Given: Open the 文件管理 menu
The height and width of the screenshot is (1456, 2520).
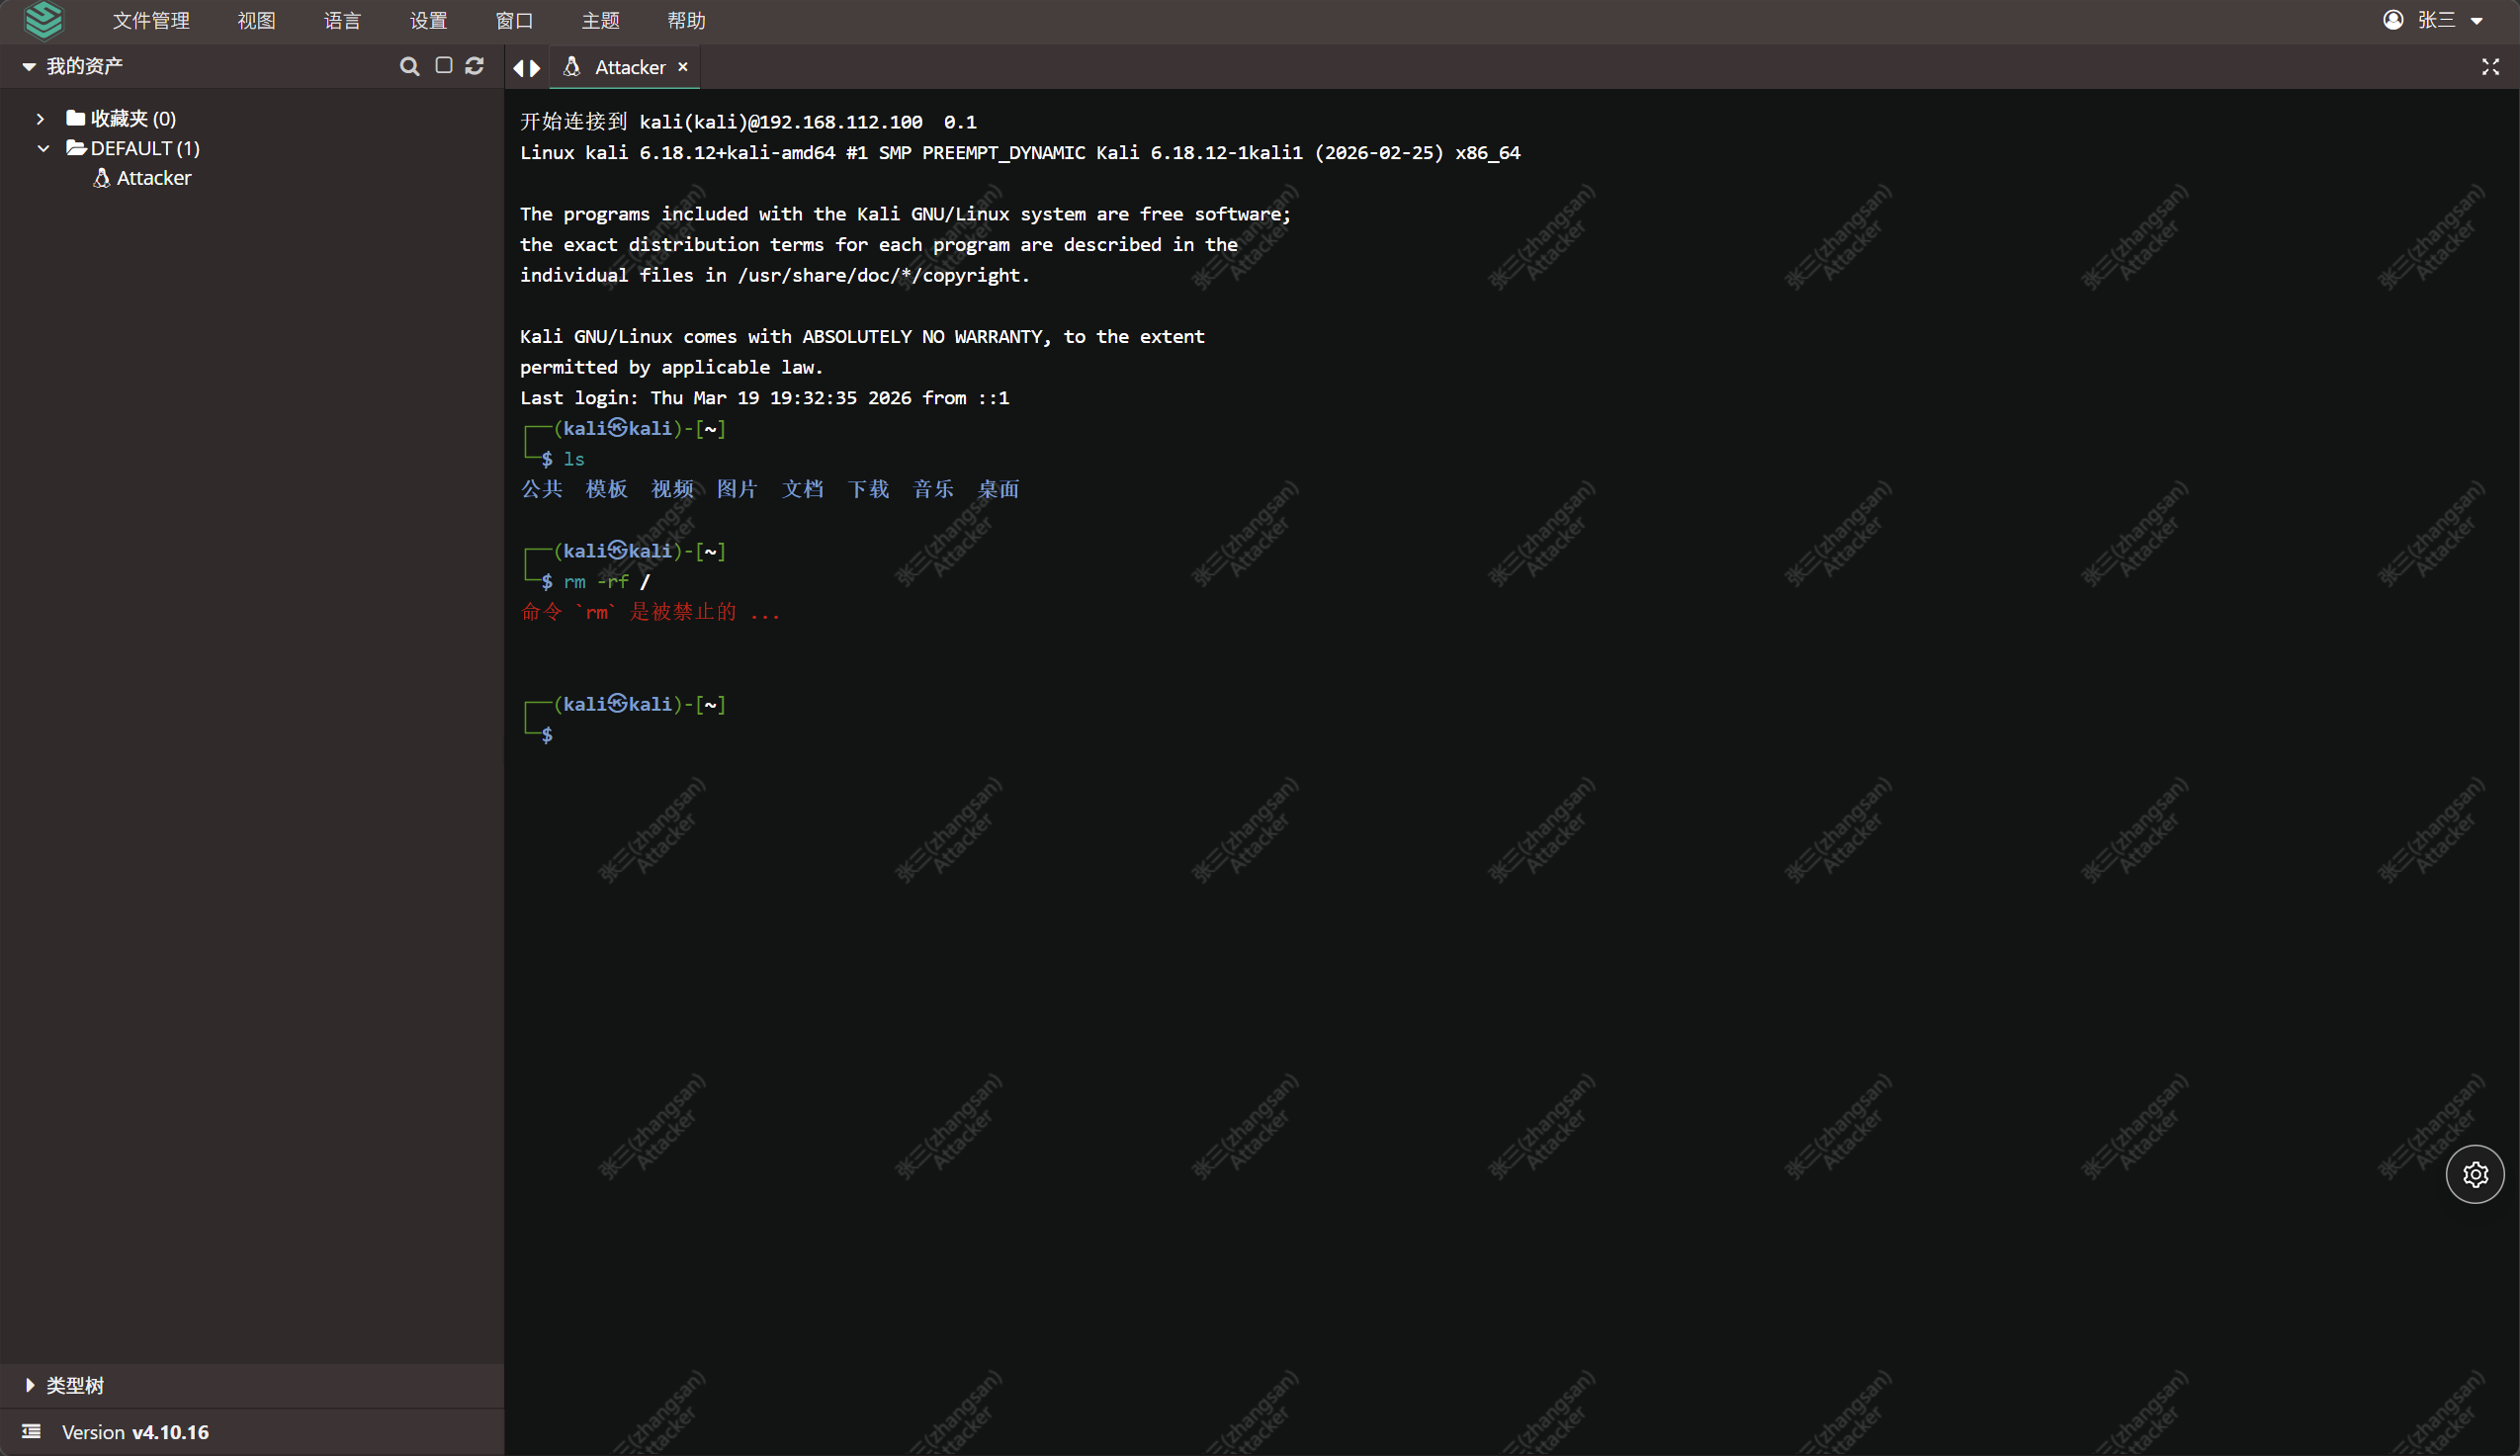Looking at the screenshot, I should [151, 20].
